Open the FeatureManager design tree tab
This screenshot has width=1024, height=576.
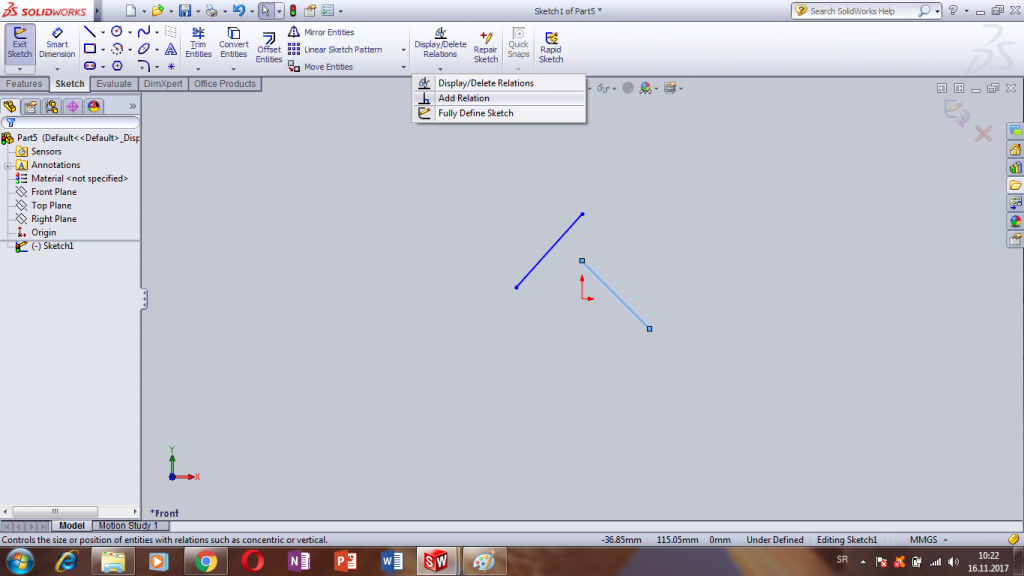point(10,106)
